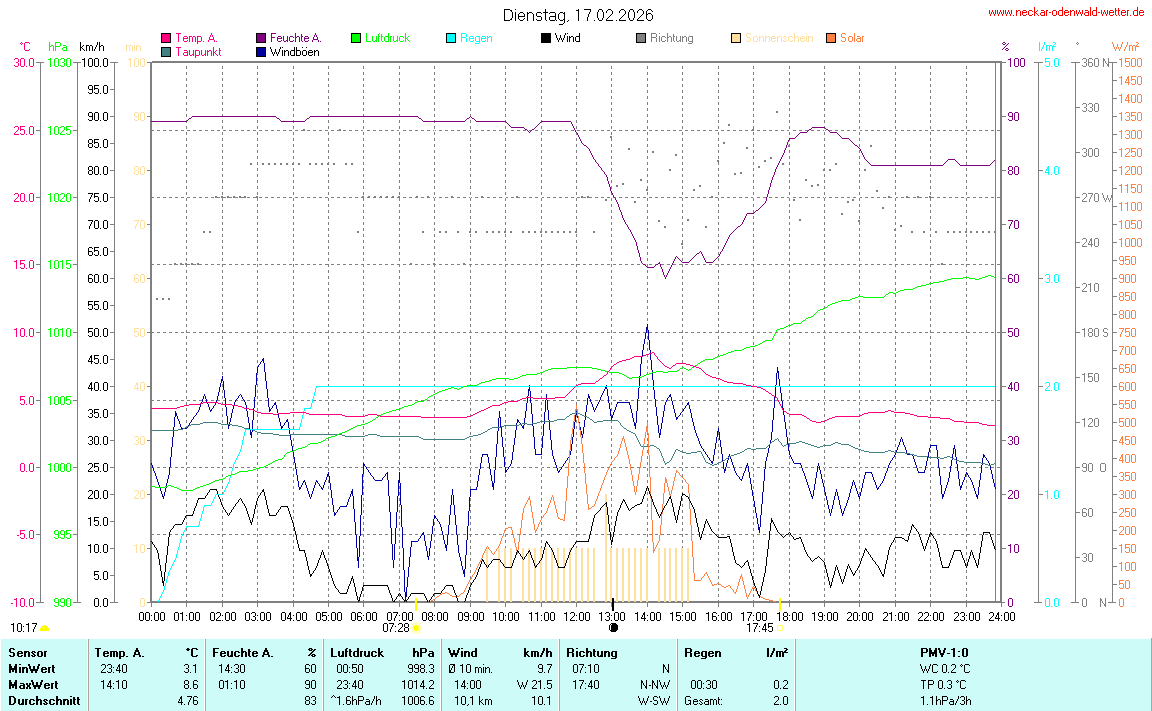Click the purple Feuchte A. legend square
The width and height of the screenshot is (1152, 711).
[x=261, y=38]
